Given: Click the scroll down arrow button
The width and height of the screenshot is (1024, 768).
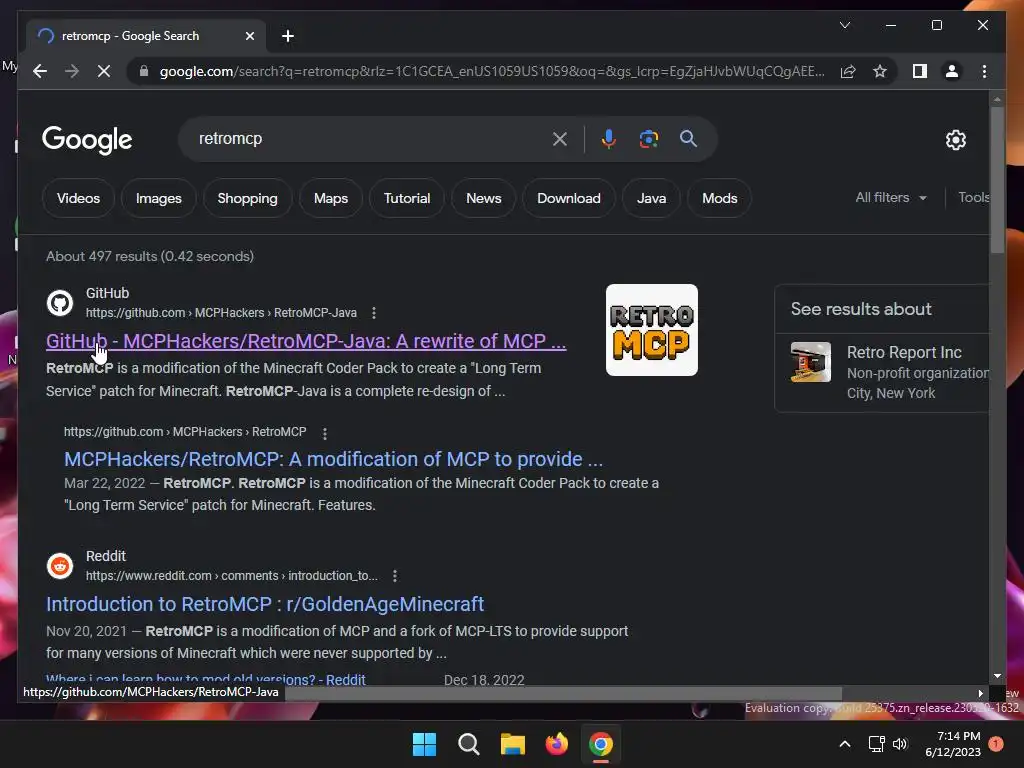Looking at the screenshot, I should coord(997,676).
